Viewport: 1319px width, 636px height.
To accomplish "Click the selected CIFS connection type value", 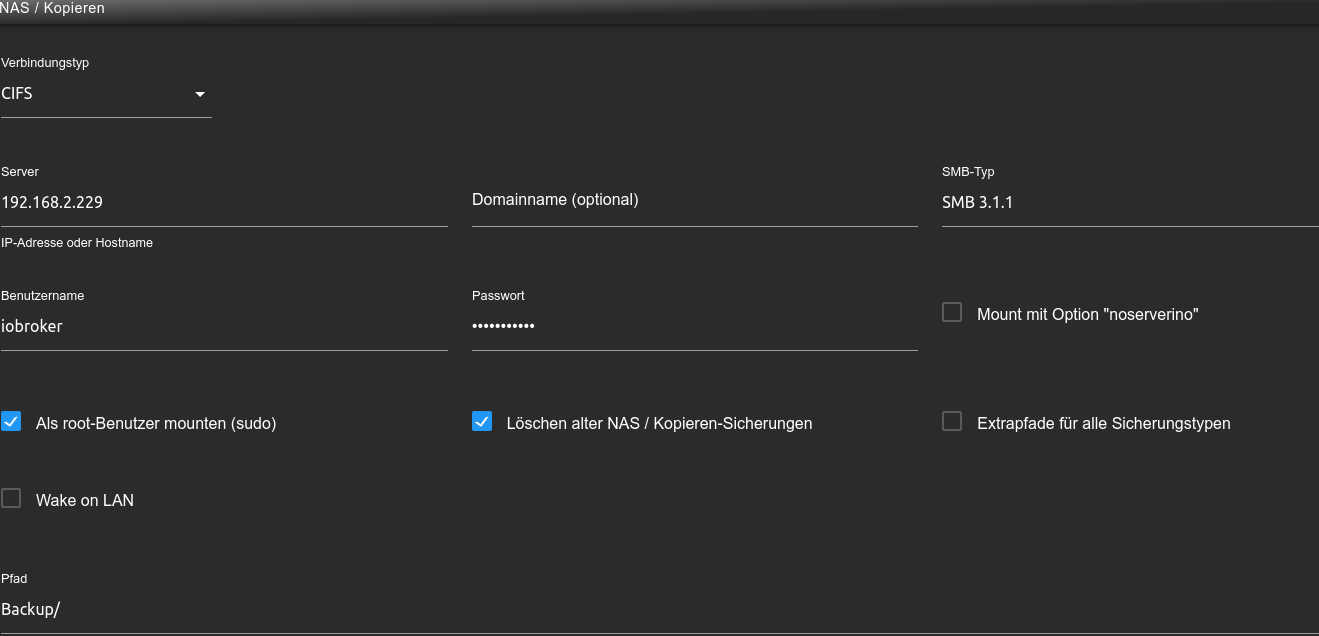I will pyautogui.click(x=18, y=94).
